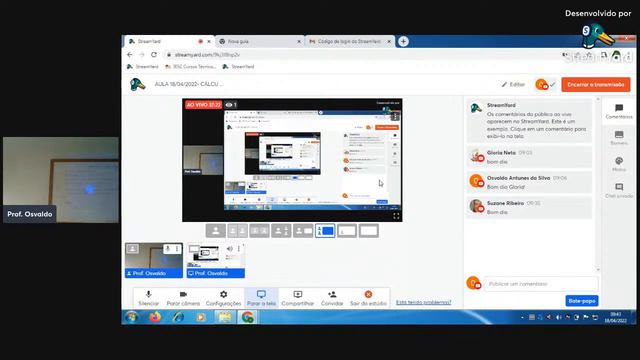
Task: Mute mic icon on camera thumbnail
Action: (167, 249)
